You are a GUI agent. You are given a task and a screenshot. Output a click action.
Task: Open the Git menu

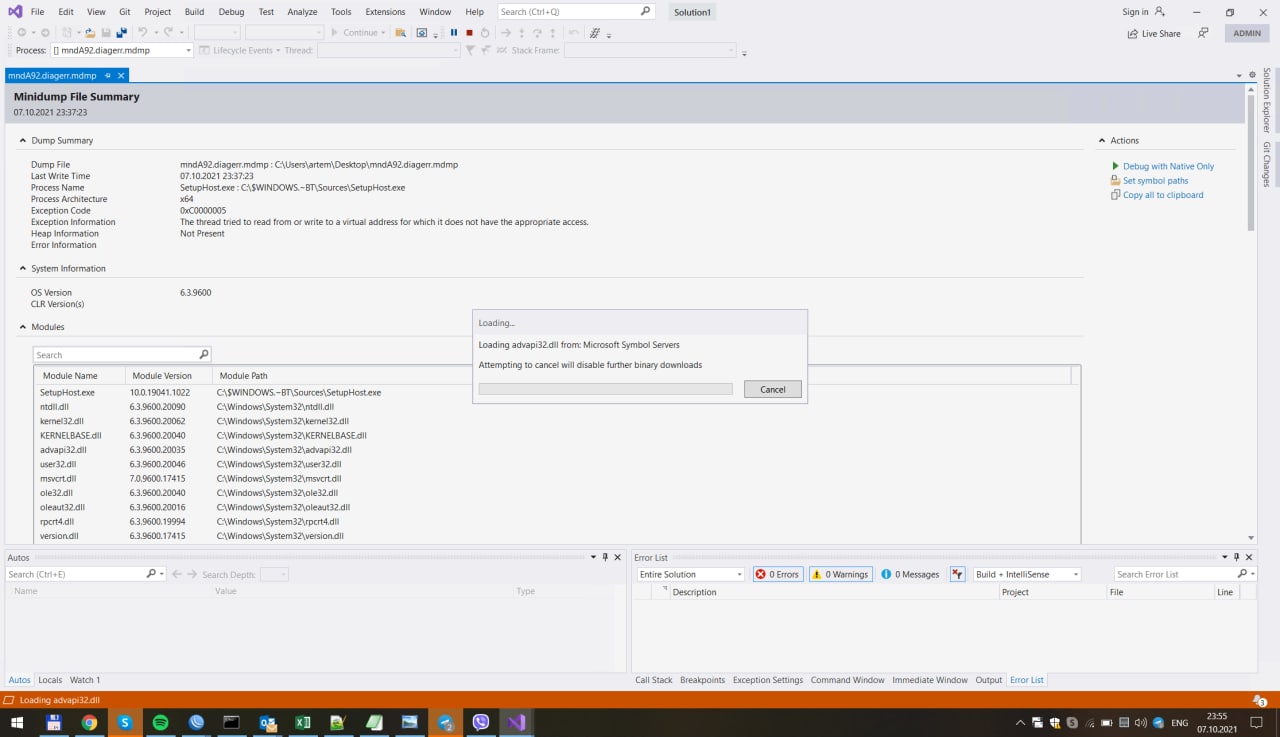coord(125,12)
